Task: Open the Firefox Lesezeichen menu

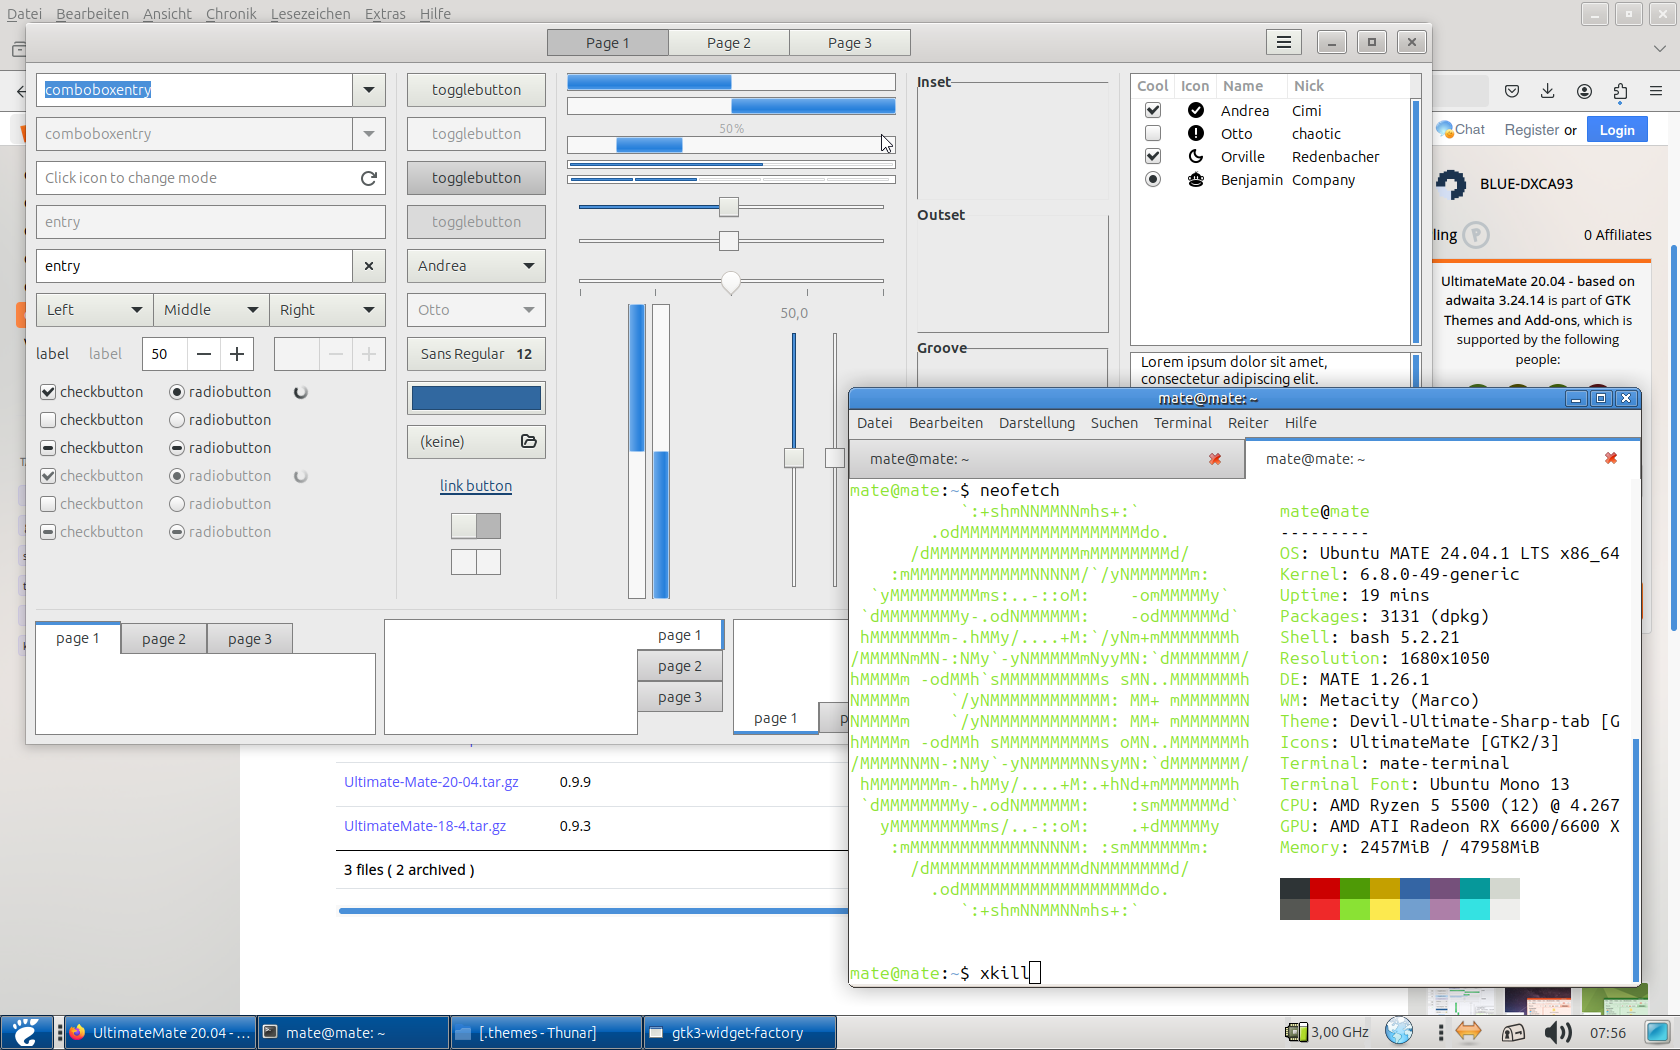Action: click(311, 14)
